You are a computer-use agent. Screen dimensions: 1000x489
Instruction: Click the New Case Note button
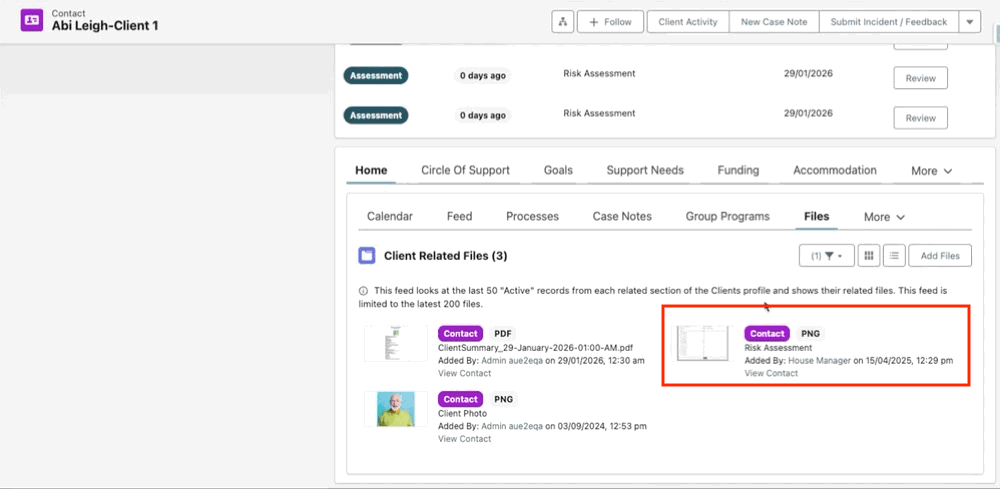tap(774, 22)
